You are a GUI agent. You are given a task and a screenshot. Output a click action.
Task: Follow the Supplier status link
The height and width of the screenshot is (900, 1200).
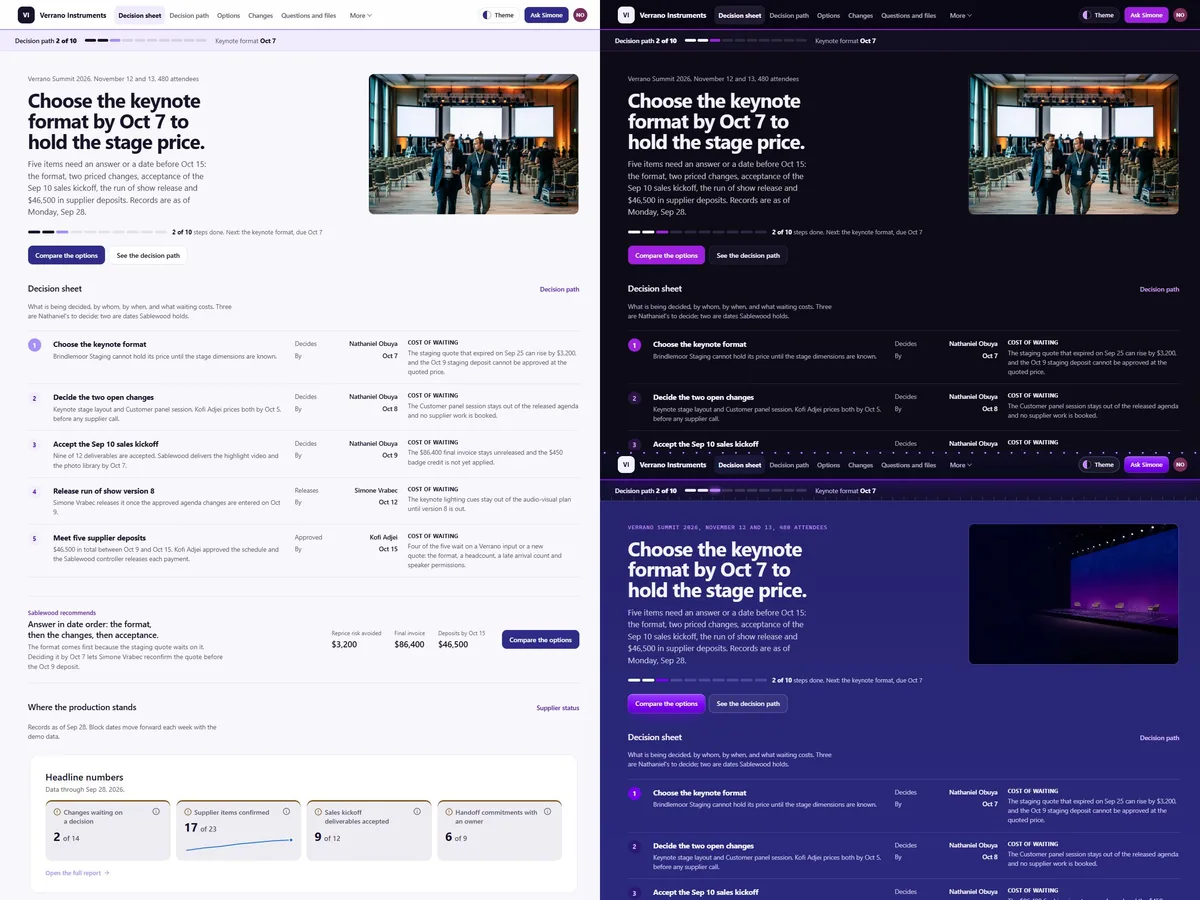pyautogui.click(x=558, y=708)
